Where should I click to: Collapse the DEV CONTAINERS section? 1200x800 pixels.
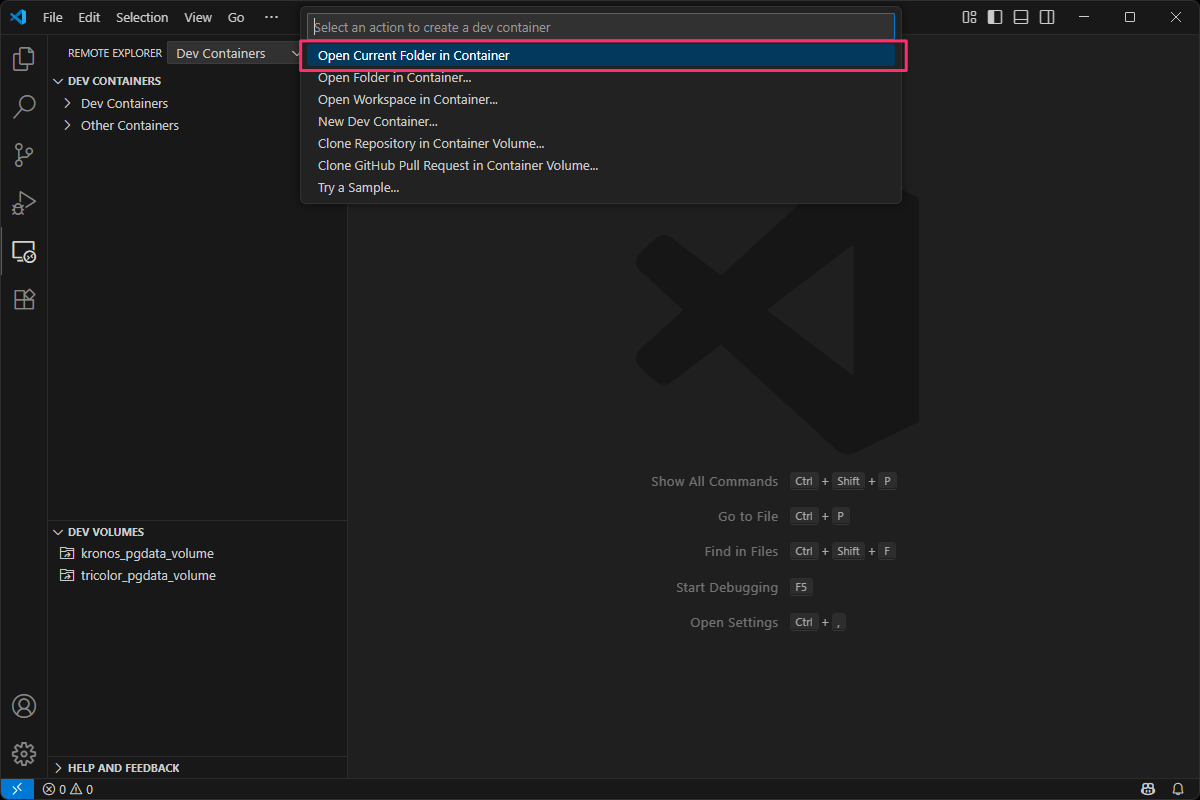pos(197,81)
